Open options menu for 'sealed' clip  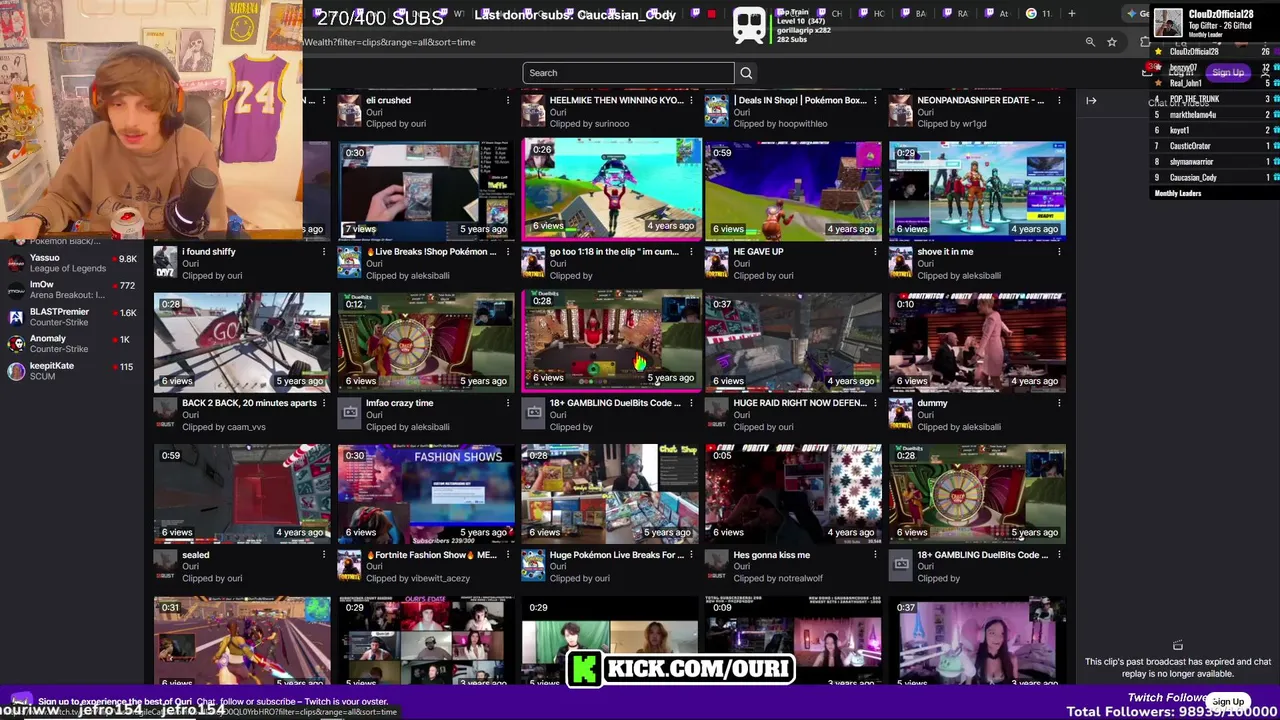(x=323, y=555)
